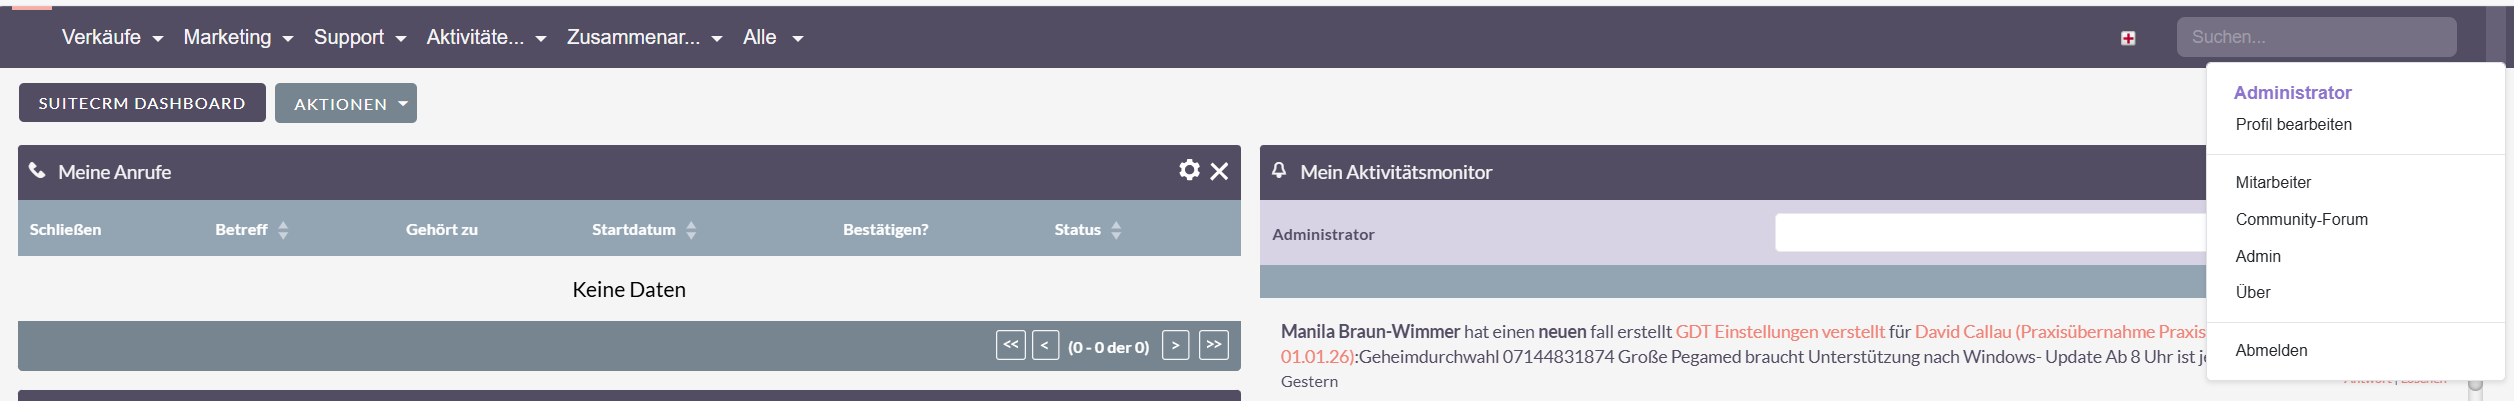Viewport: 2514px width, 401px height.
Task: Click the SUITECRM DASHBOARD button
Action: pos(142,103)
